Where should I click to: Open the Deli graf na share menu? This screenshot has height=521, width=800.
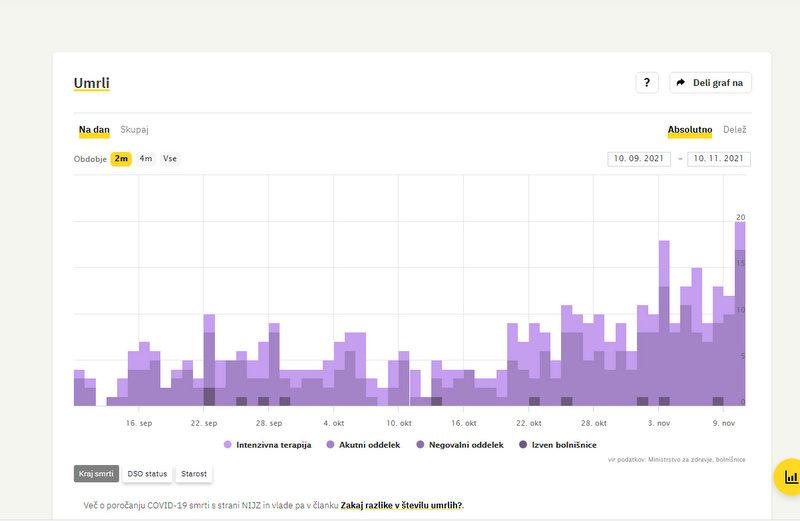711,83
